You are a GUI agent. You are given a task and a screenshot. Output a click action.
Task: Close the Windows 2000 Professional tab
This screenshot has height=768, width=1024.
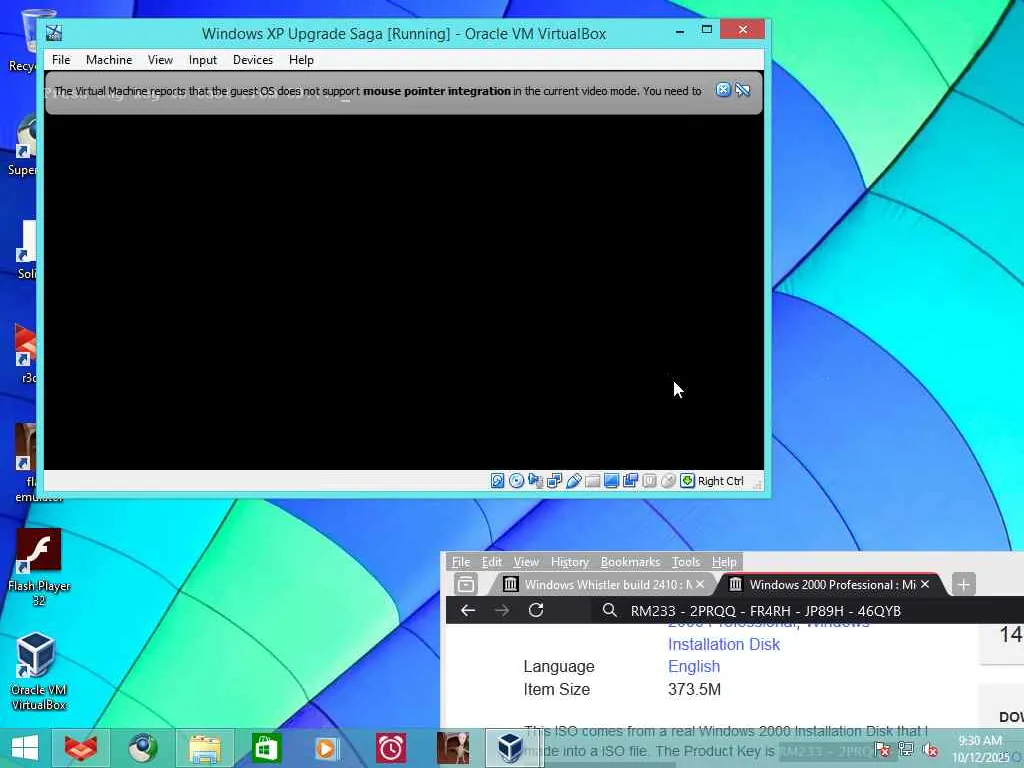point(925,584)
